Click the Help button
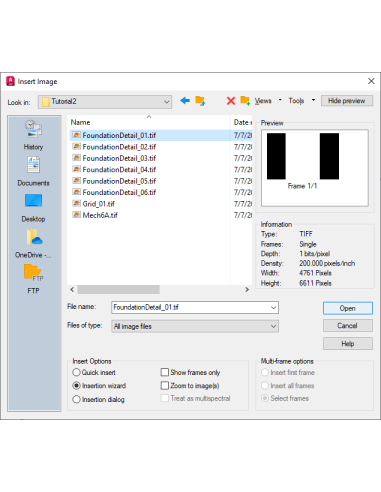Image resolution: width=381 pixels, height=492 pixels. [348, 344]
